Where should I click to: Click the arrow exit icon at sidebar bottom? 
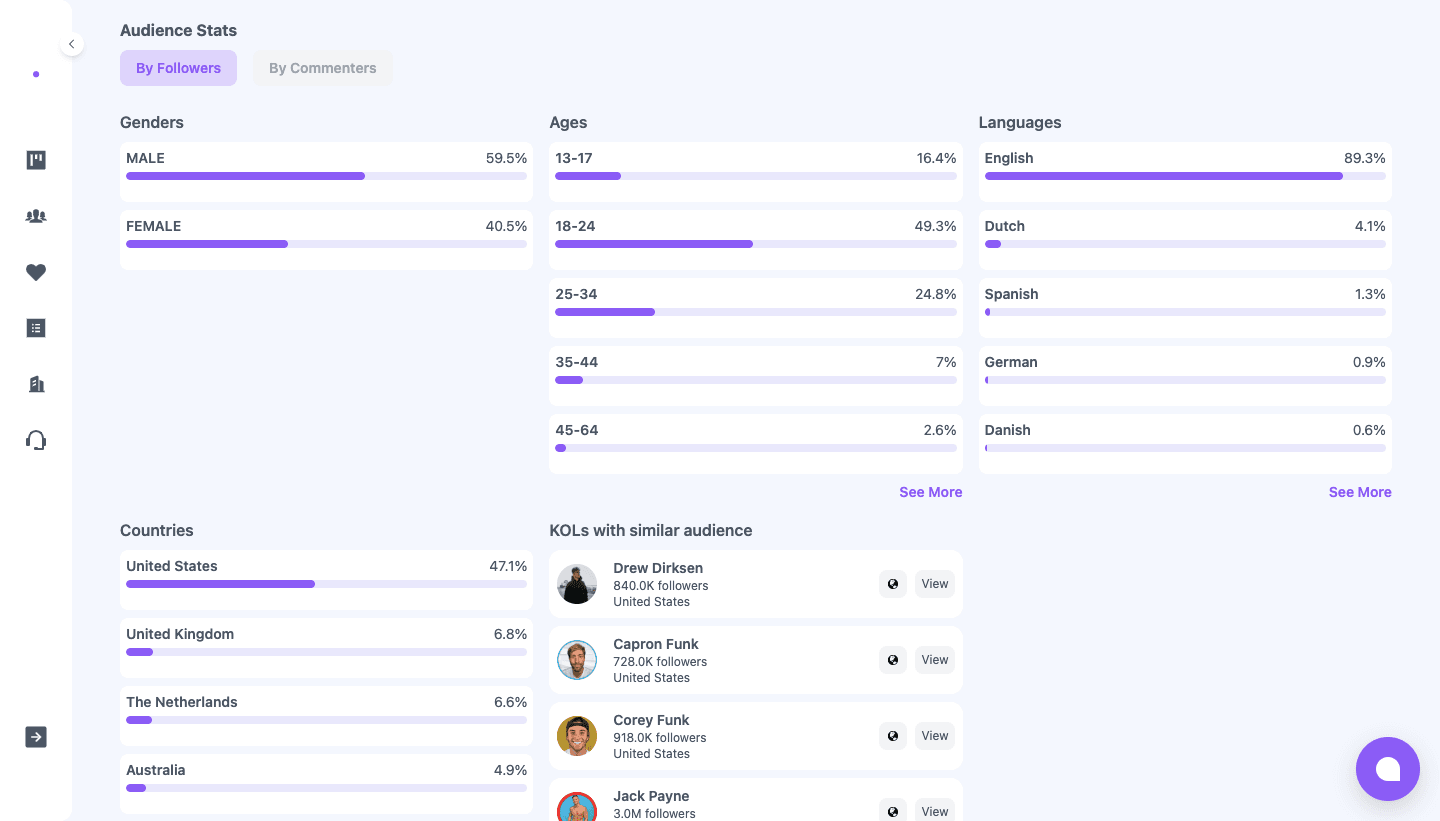tap(36, 737)
